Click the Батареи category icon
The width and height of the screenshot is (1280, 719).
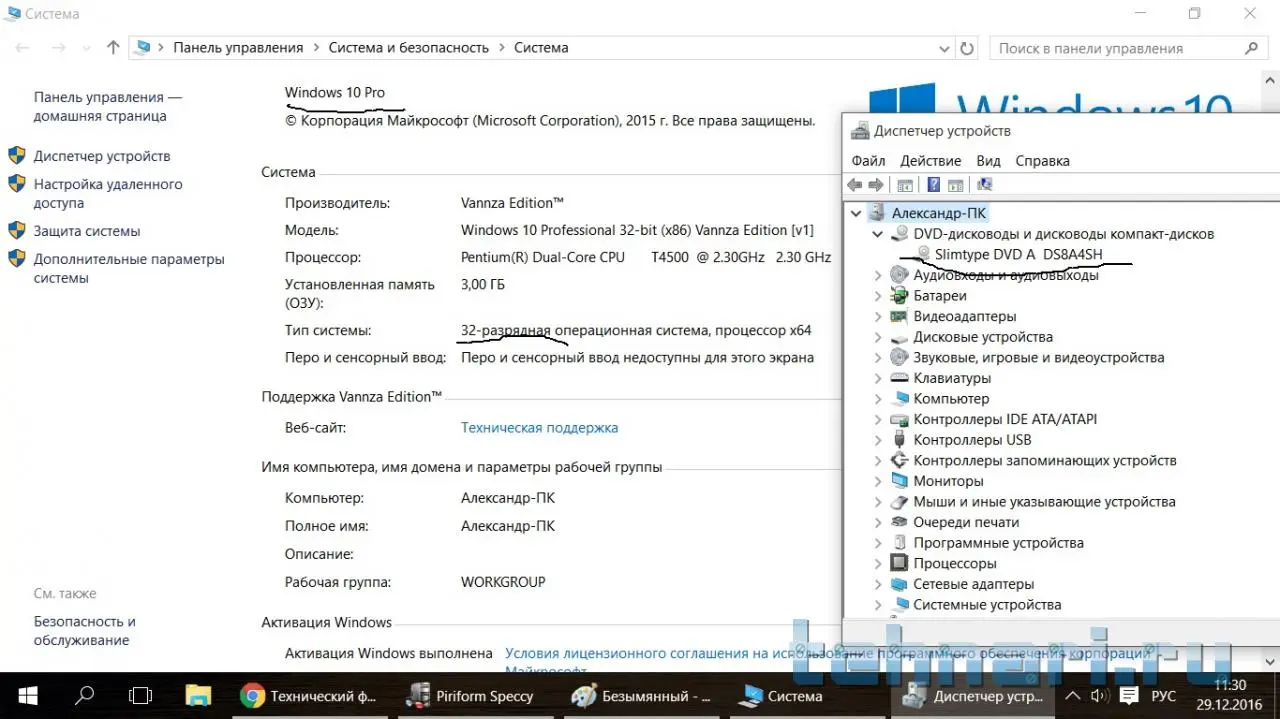coord(900,296)
